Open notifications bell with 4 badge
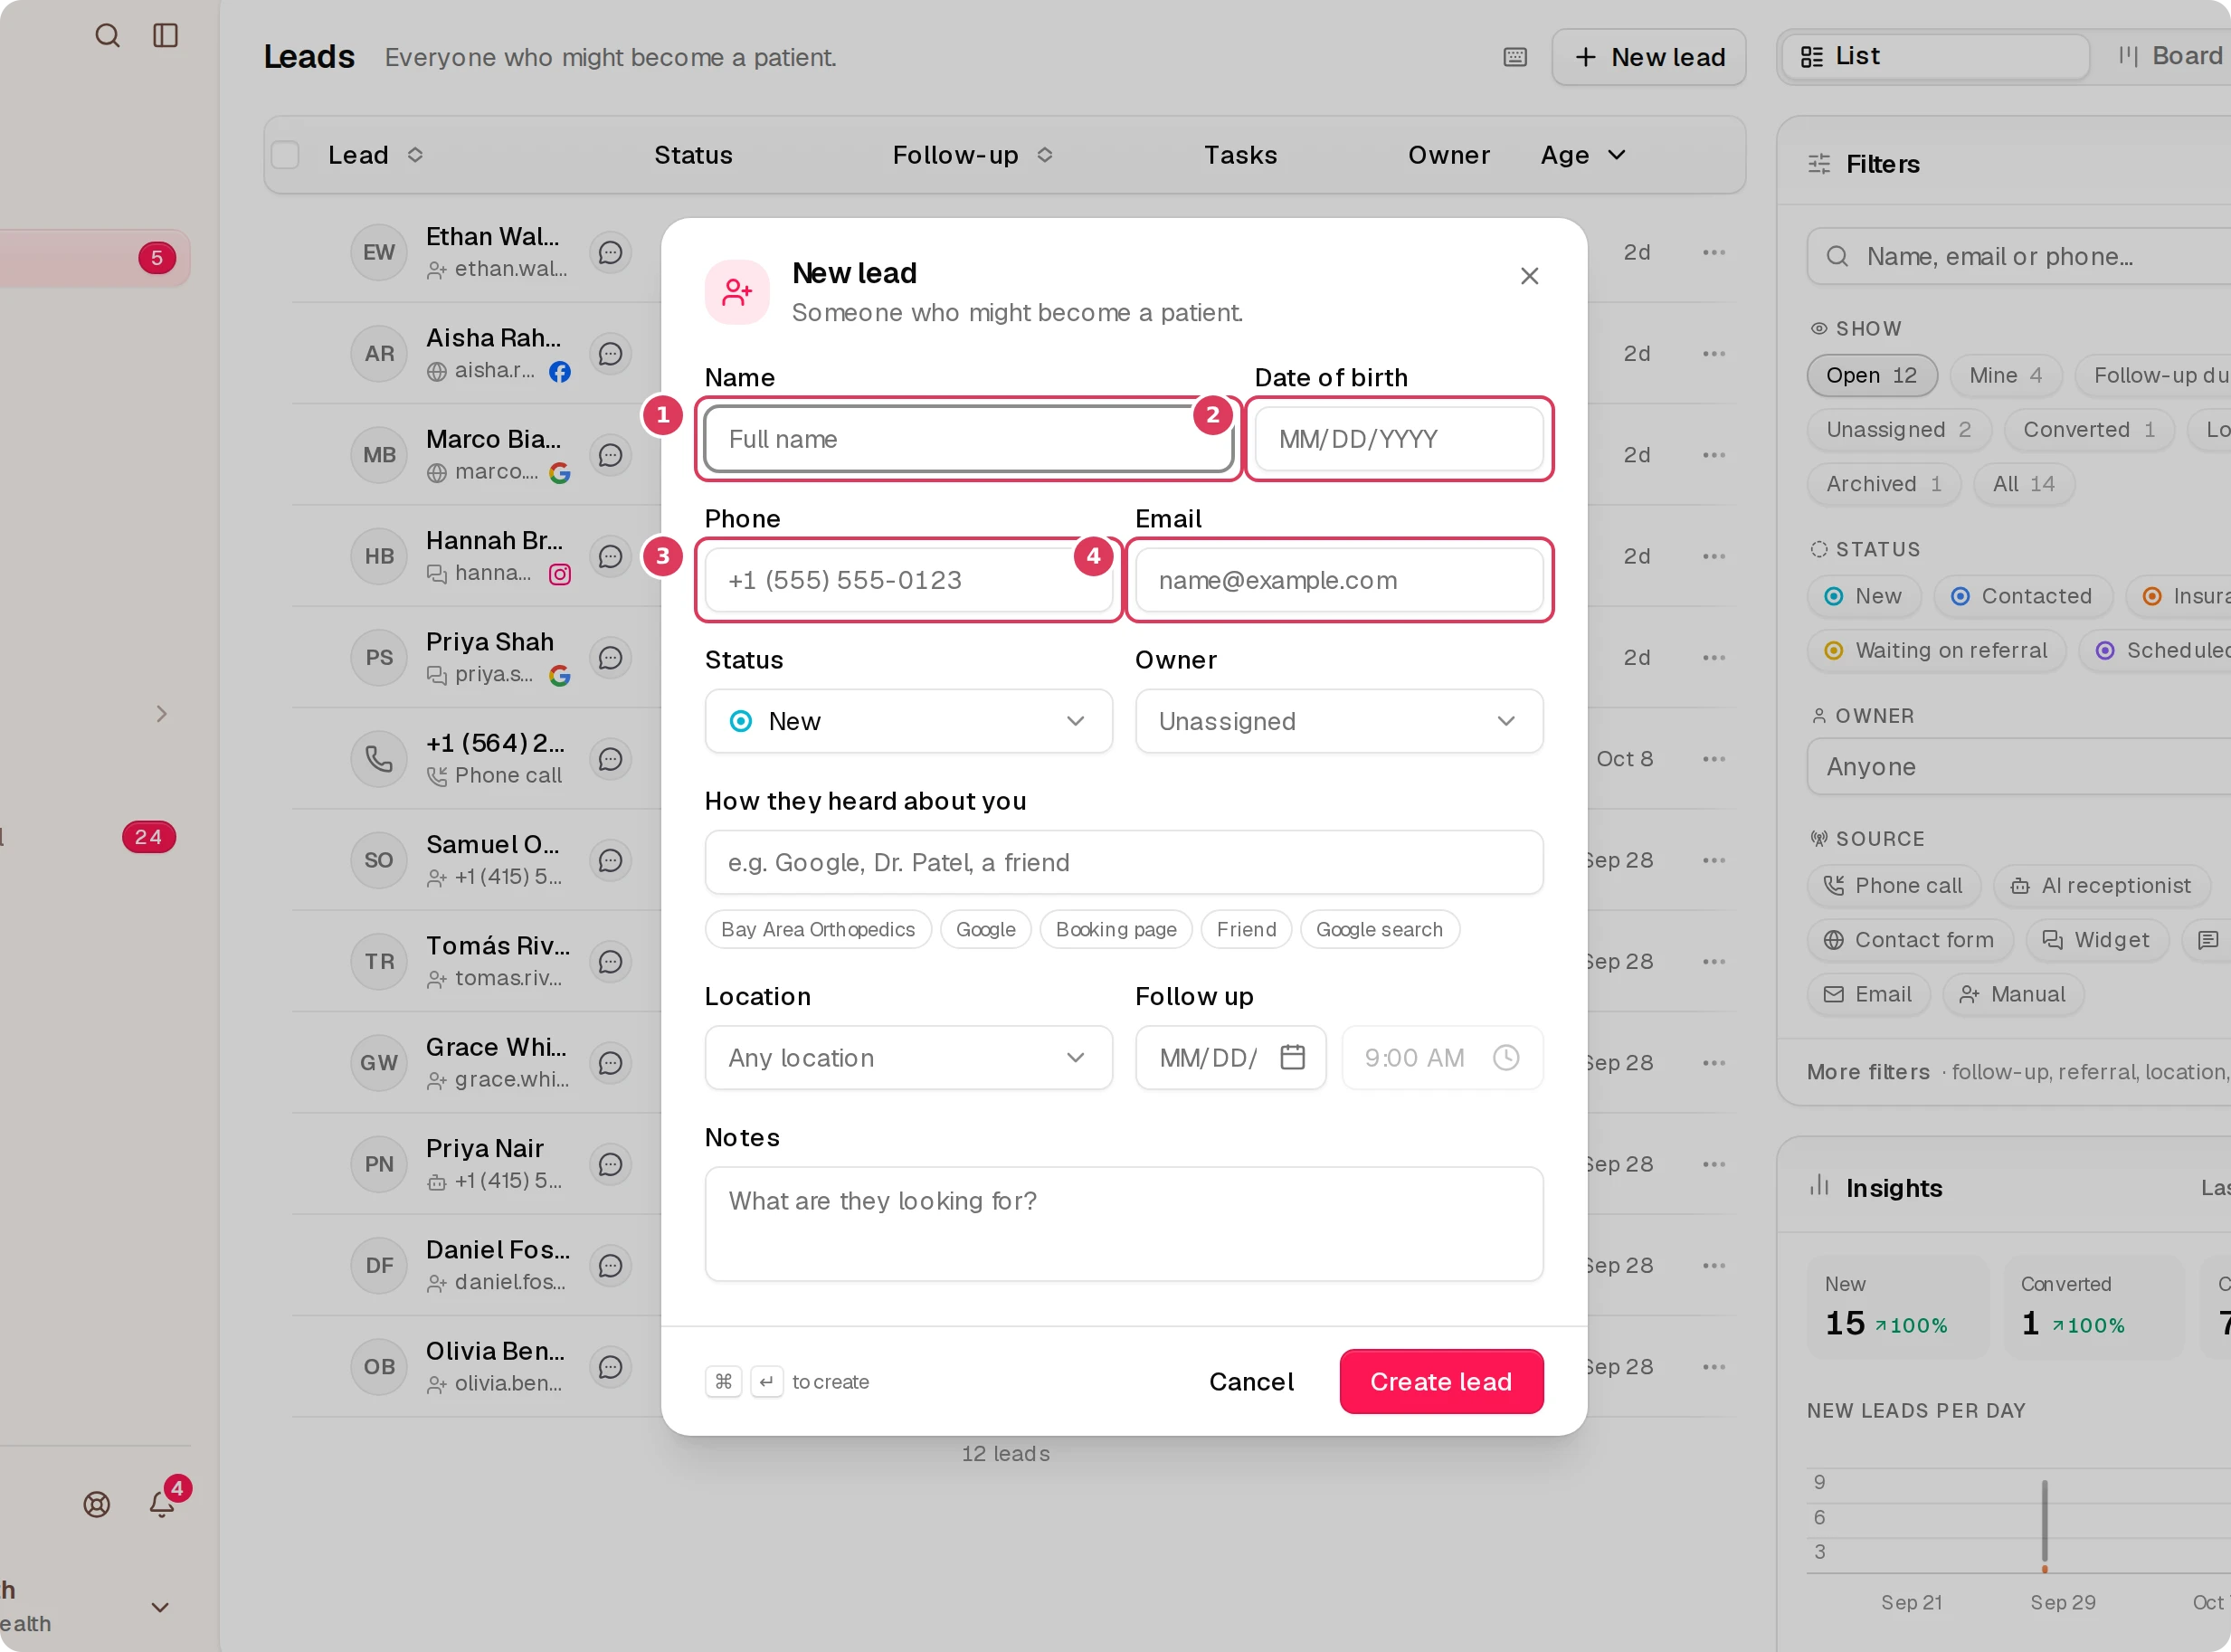Viewport: 2231px width, 1652px height. [162, 1504]
